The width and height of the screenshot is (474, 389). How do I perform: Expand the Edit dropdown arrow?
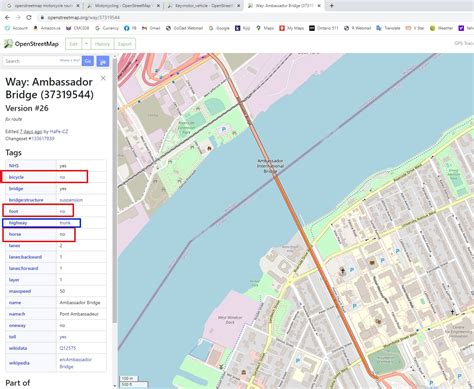(86, 44)
